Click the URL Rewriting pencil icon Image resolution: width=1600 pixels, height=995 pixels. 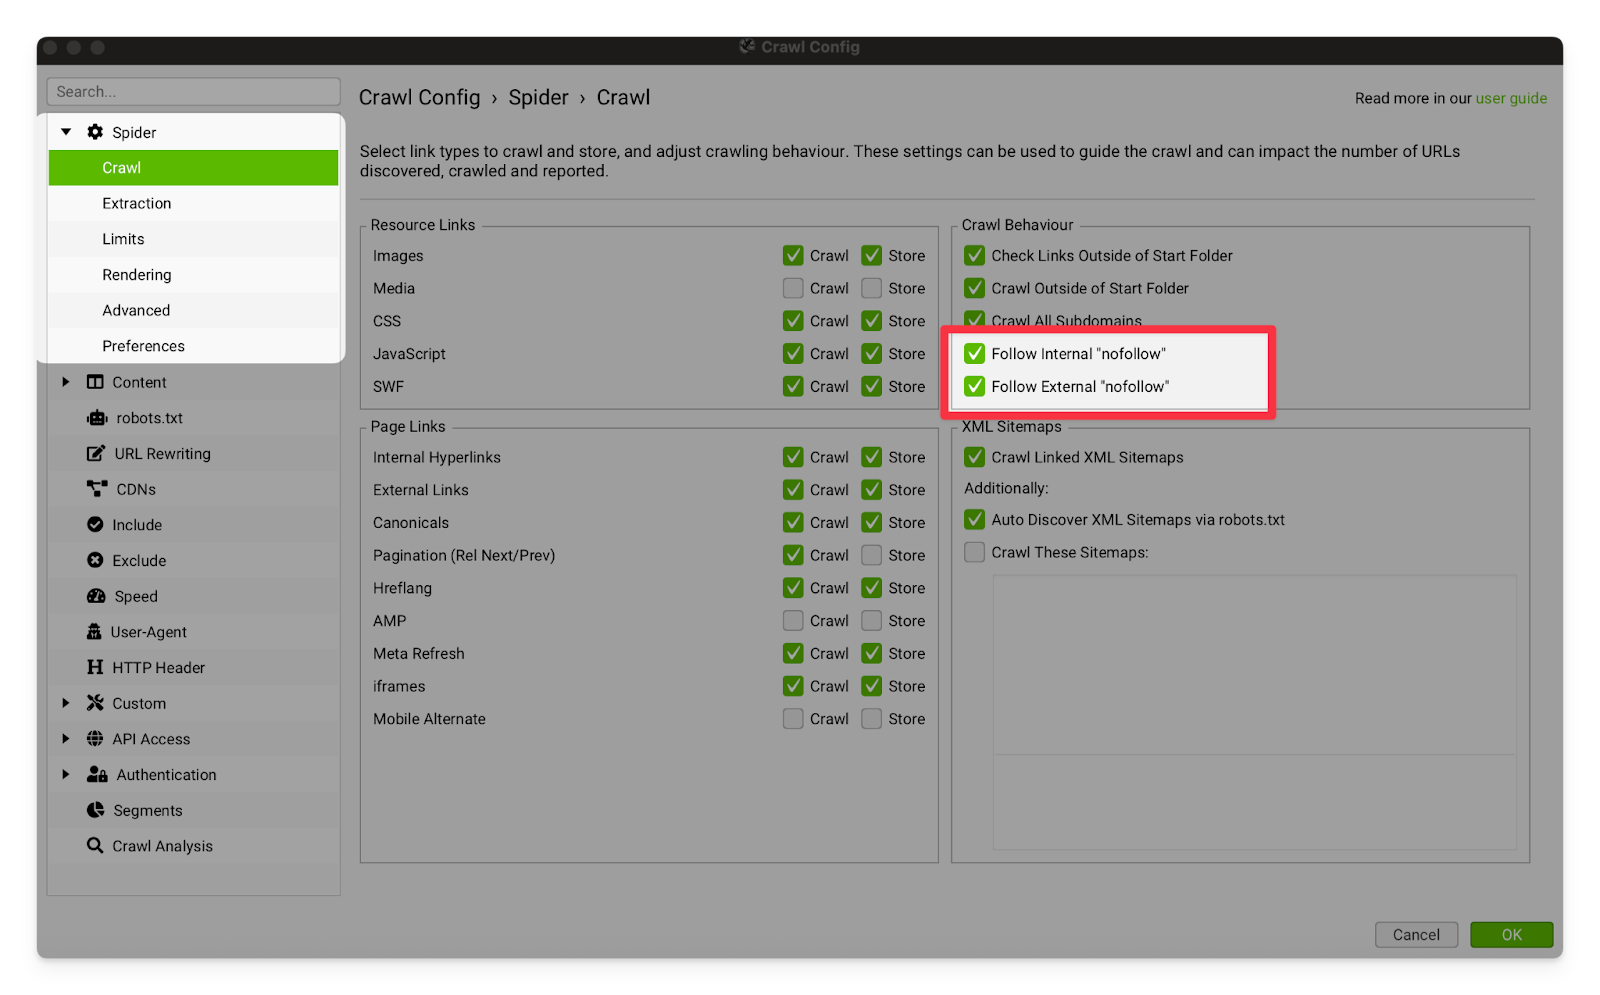[x=95, y=454]
